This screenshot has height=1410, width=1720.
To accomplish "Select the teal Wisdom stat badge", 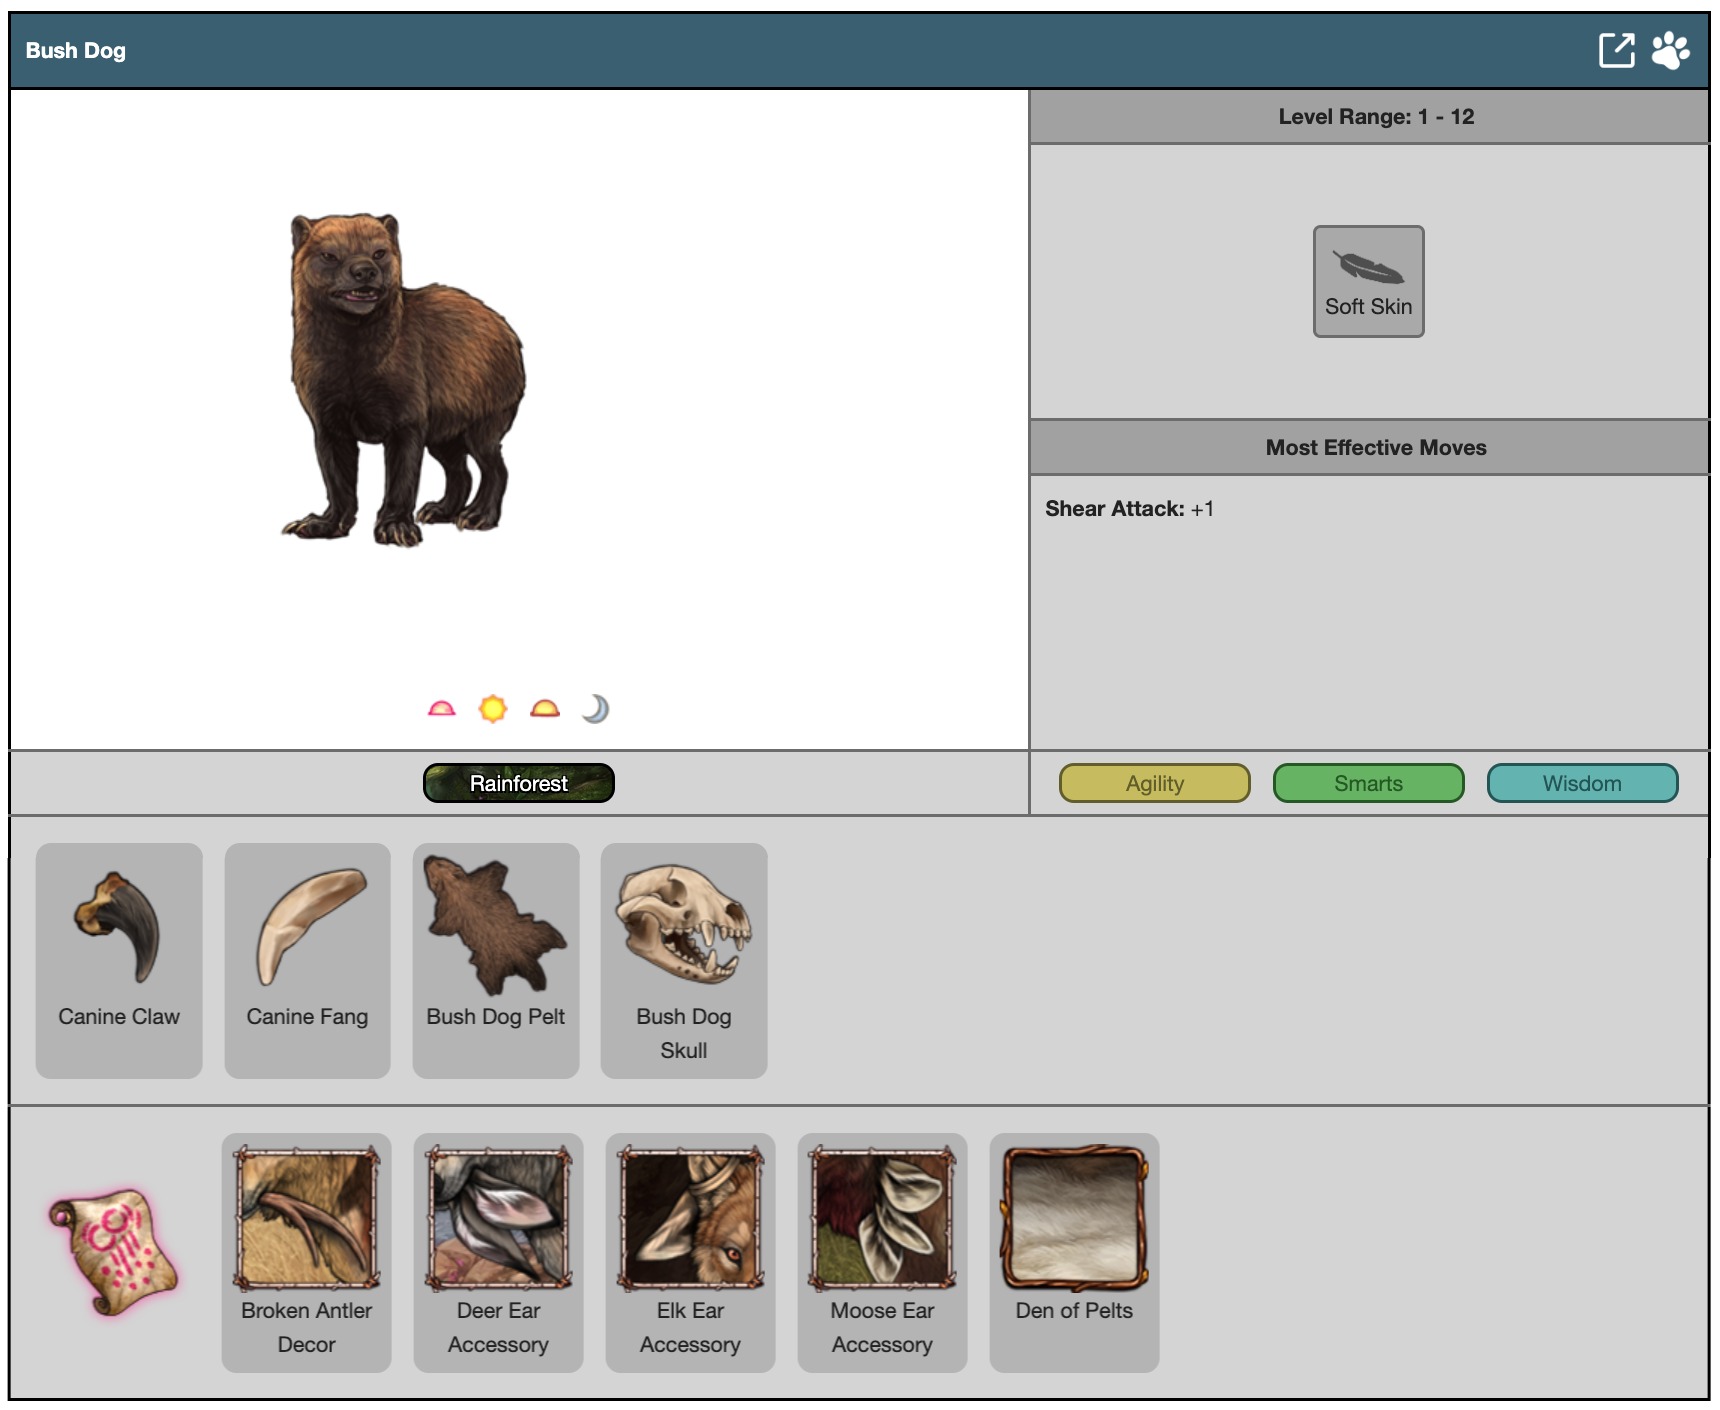I will pyautogui.click(x=1581, y=783).
